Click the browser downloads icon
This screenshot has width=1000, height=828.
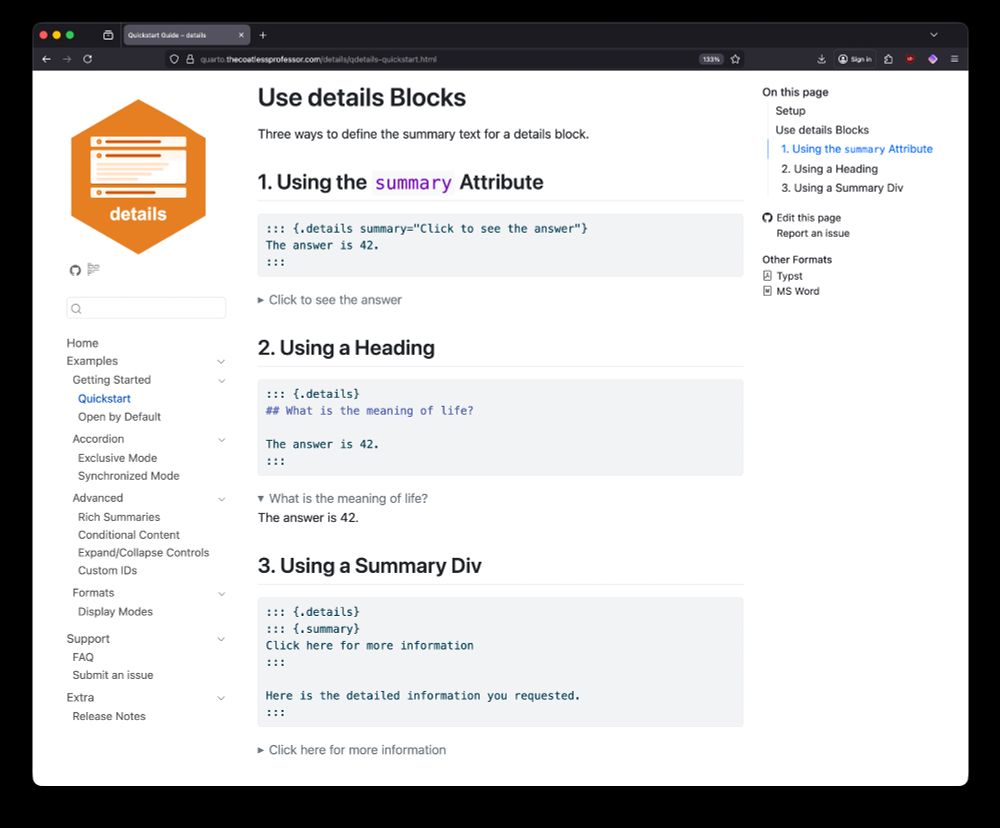tap(823, 59)
